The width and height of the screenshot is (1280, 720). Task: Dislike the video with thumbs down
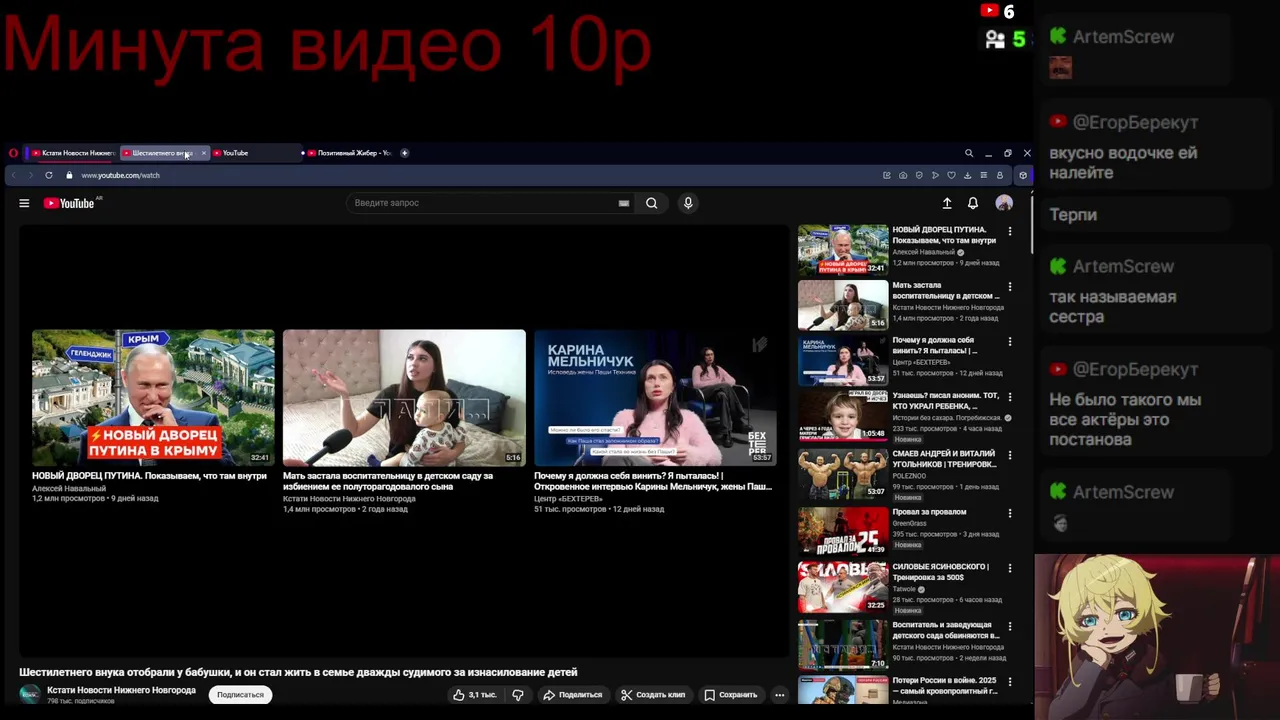tap(518, 695)
